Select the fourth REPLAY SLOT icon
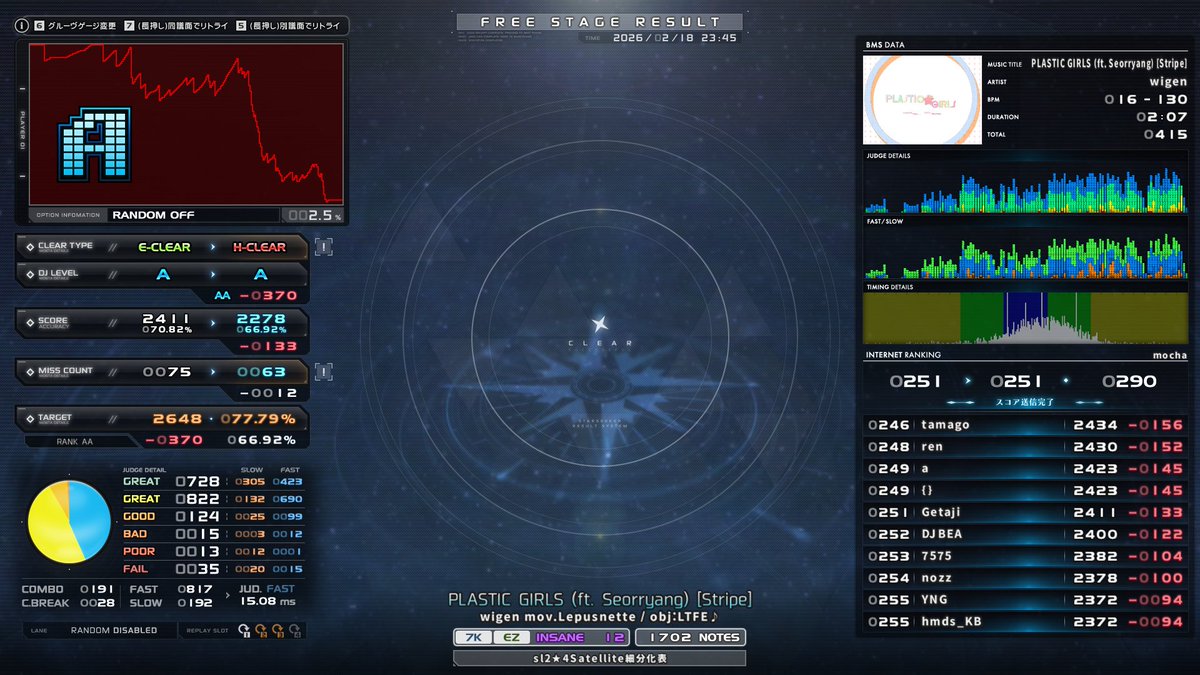The height and width of the screenshot is (675, 1200). (x=298, y=630)
